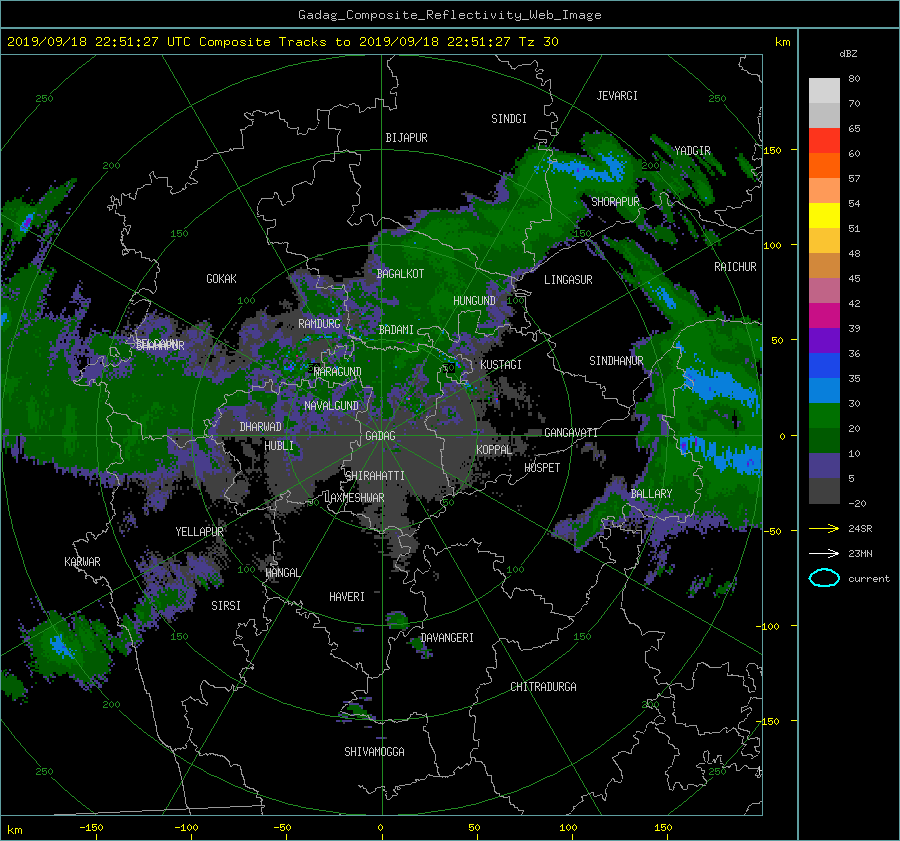Click the HANGAL city label

pos(282,573)
